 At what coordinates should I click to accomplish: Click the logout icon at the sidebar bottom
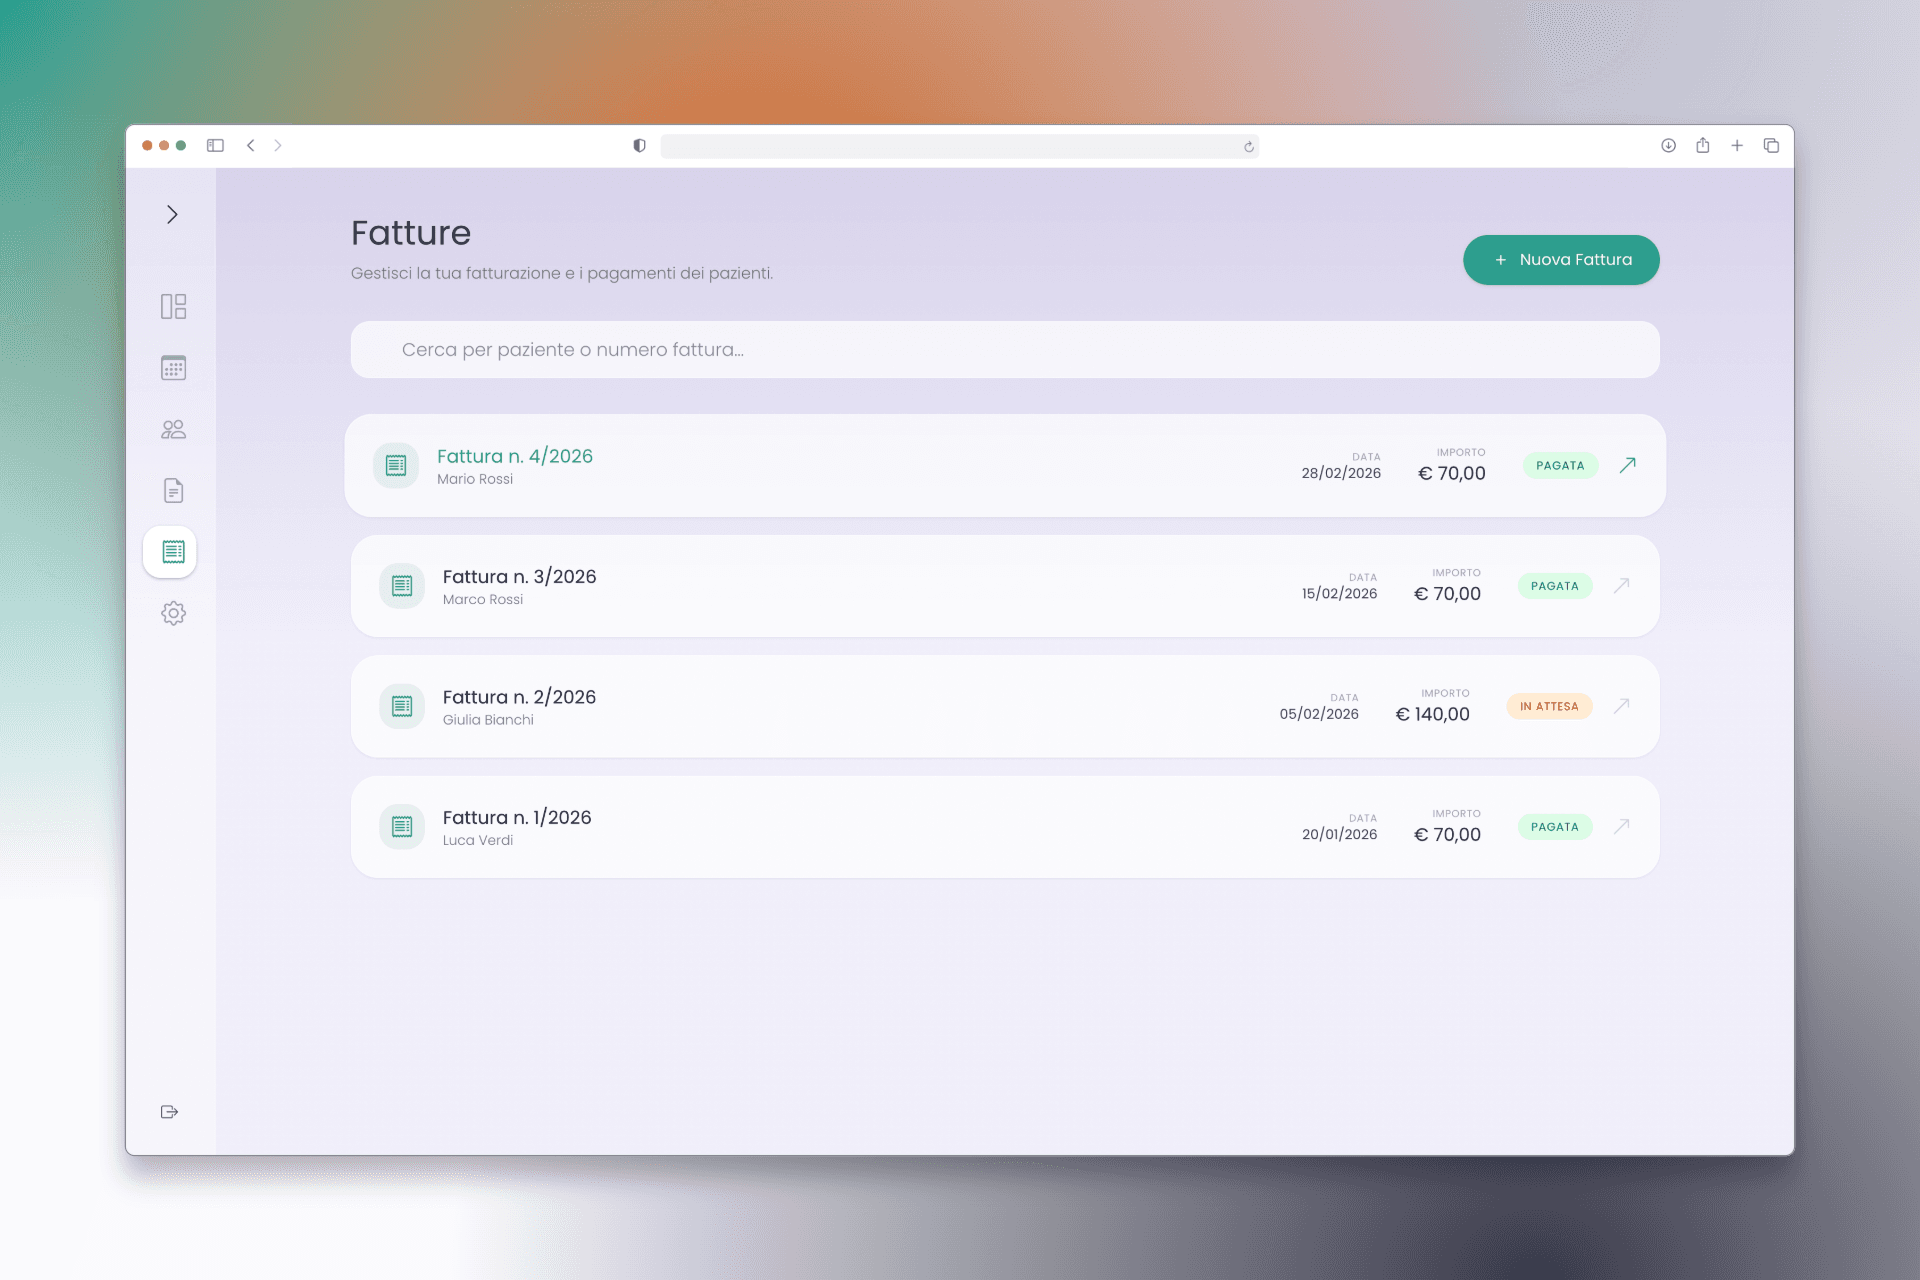click(x=169, y=1112)
